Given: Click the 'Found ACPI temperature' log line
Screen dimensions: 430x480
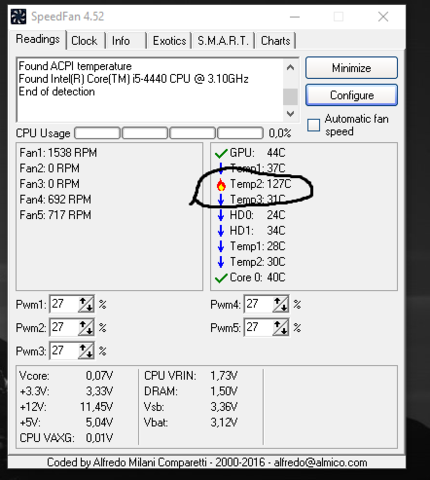Looking at the screenshot, I should [x=75, y=66].
